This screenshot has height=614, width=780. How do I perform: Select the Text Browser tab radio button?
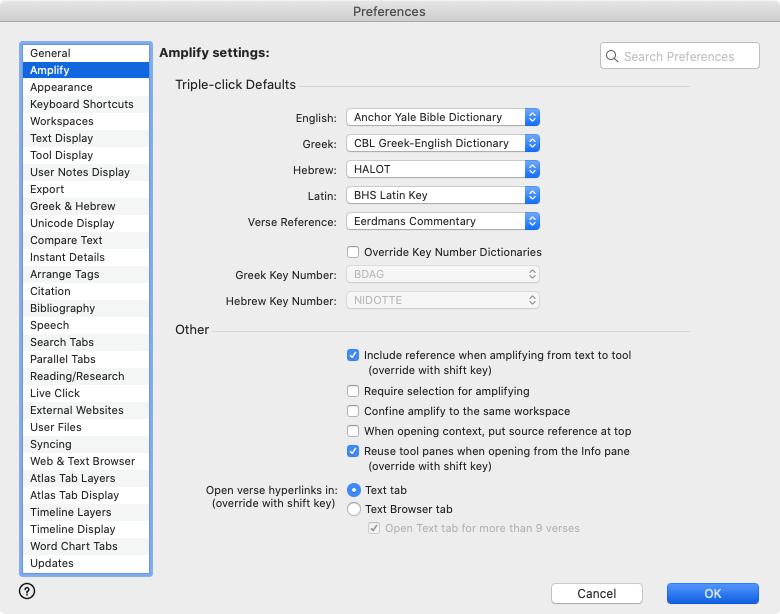click(x=353, y=509)
